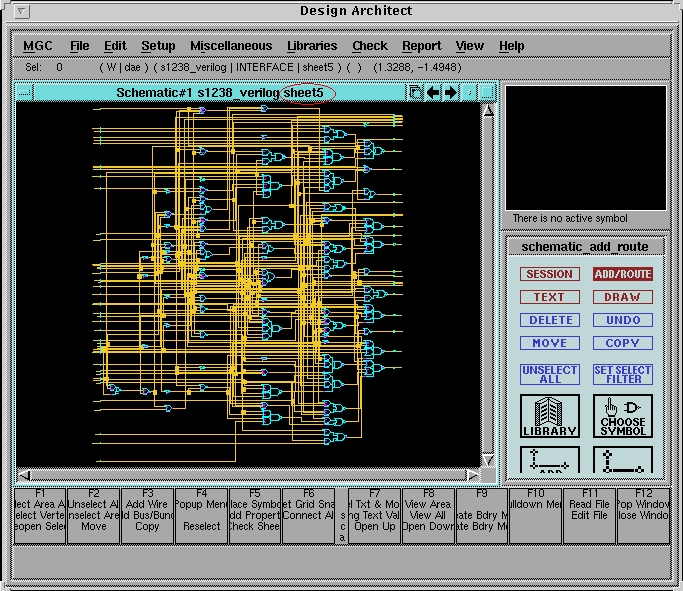Switch palette to SESSION mode
The height and width of the screenshot is (591, 683).
pos(549,274)
